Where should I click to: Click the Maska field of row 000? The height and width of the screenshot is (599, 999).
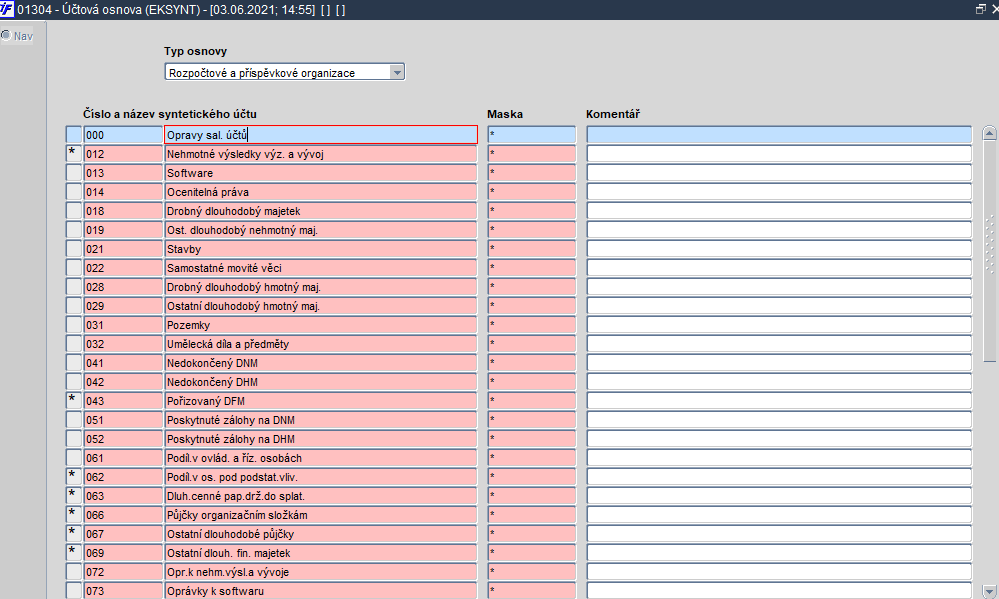(x=531, y=134)
